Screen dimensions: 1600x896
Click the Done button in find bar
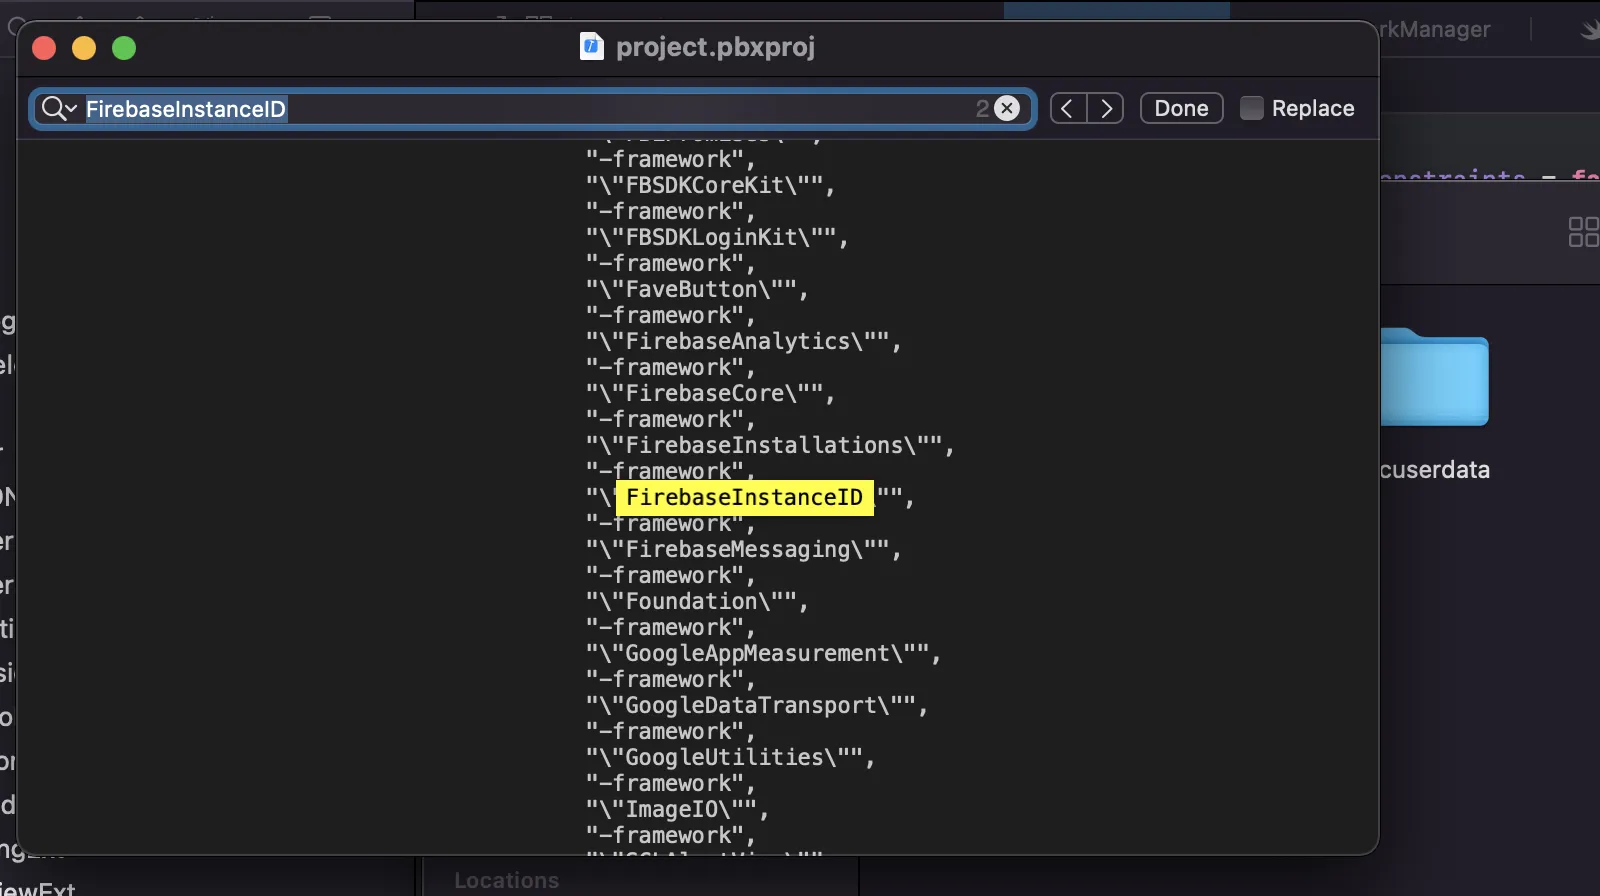pyautogui.click(x=1182, y=108)
